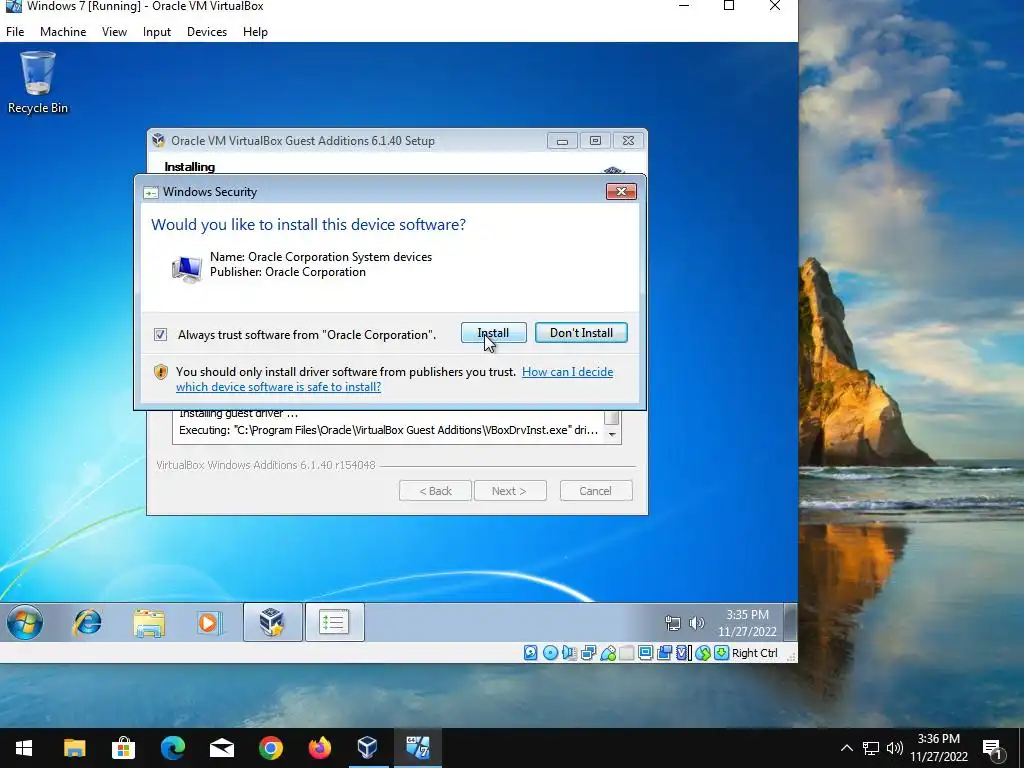1024x768 pixels.
Task: Click Install in Windows Security dialog
Action: pos(494,332)
